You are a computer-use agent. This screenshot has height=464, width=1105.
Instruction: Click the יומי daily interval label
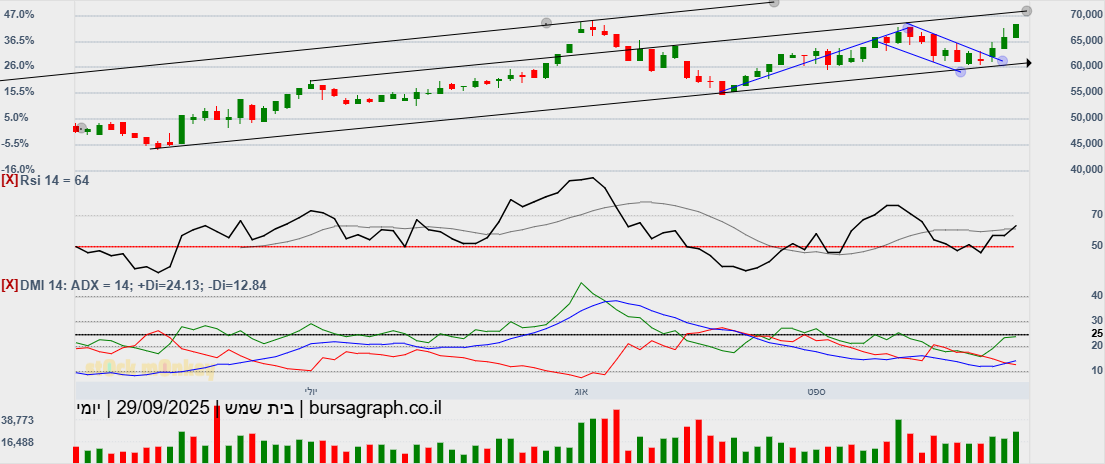[x=89, y=408]
